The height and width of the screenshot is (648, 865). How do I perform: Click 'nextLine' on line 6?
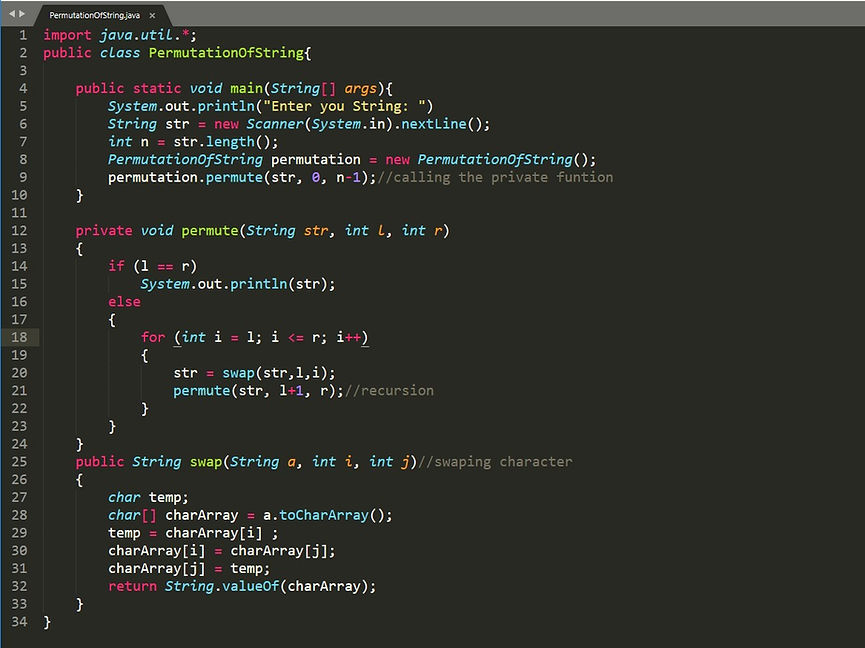pyautogui.click(x=434, y=124)
